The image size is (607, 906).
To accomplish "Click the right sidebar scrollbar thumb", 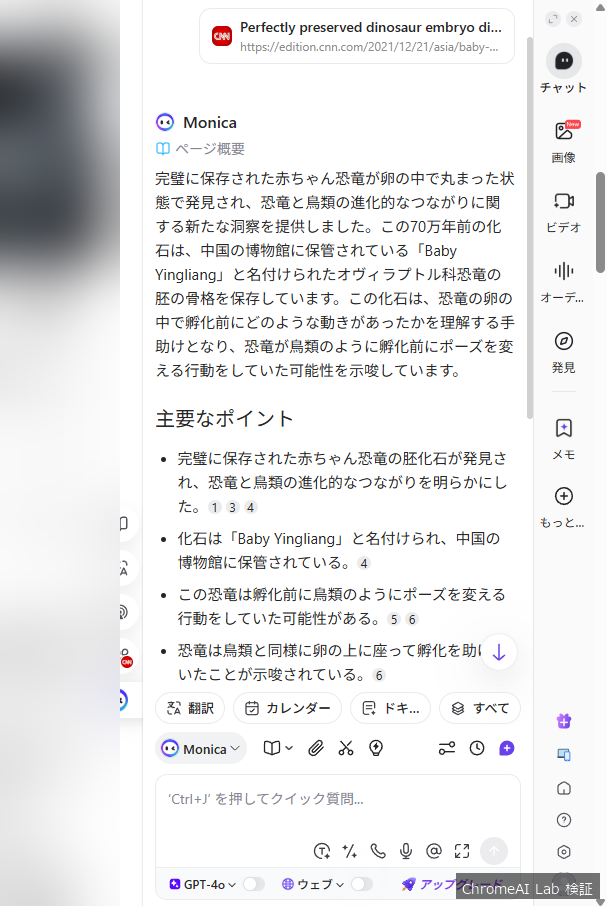I will [x=600, y=222].
